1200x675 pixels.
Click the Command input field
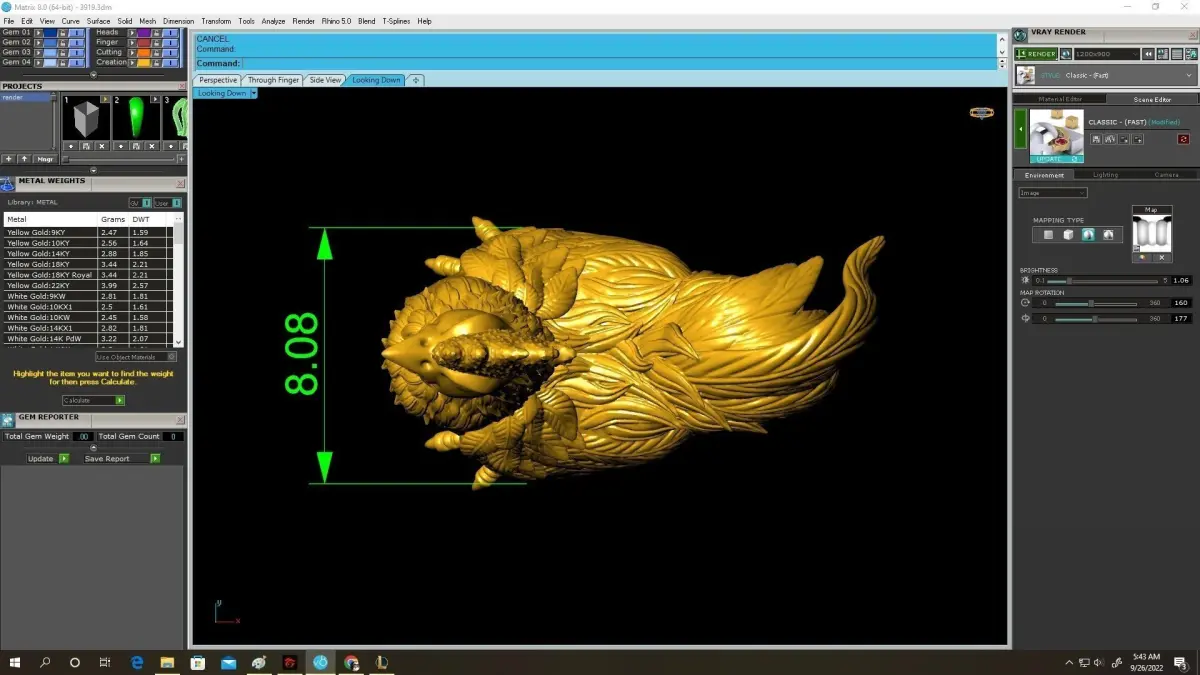[x=618, y=64]
